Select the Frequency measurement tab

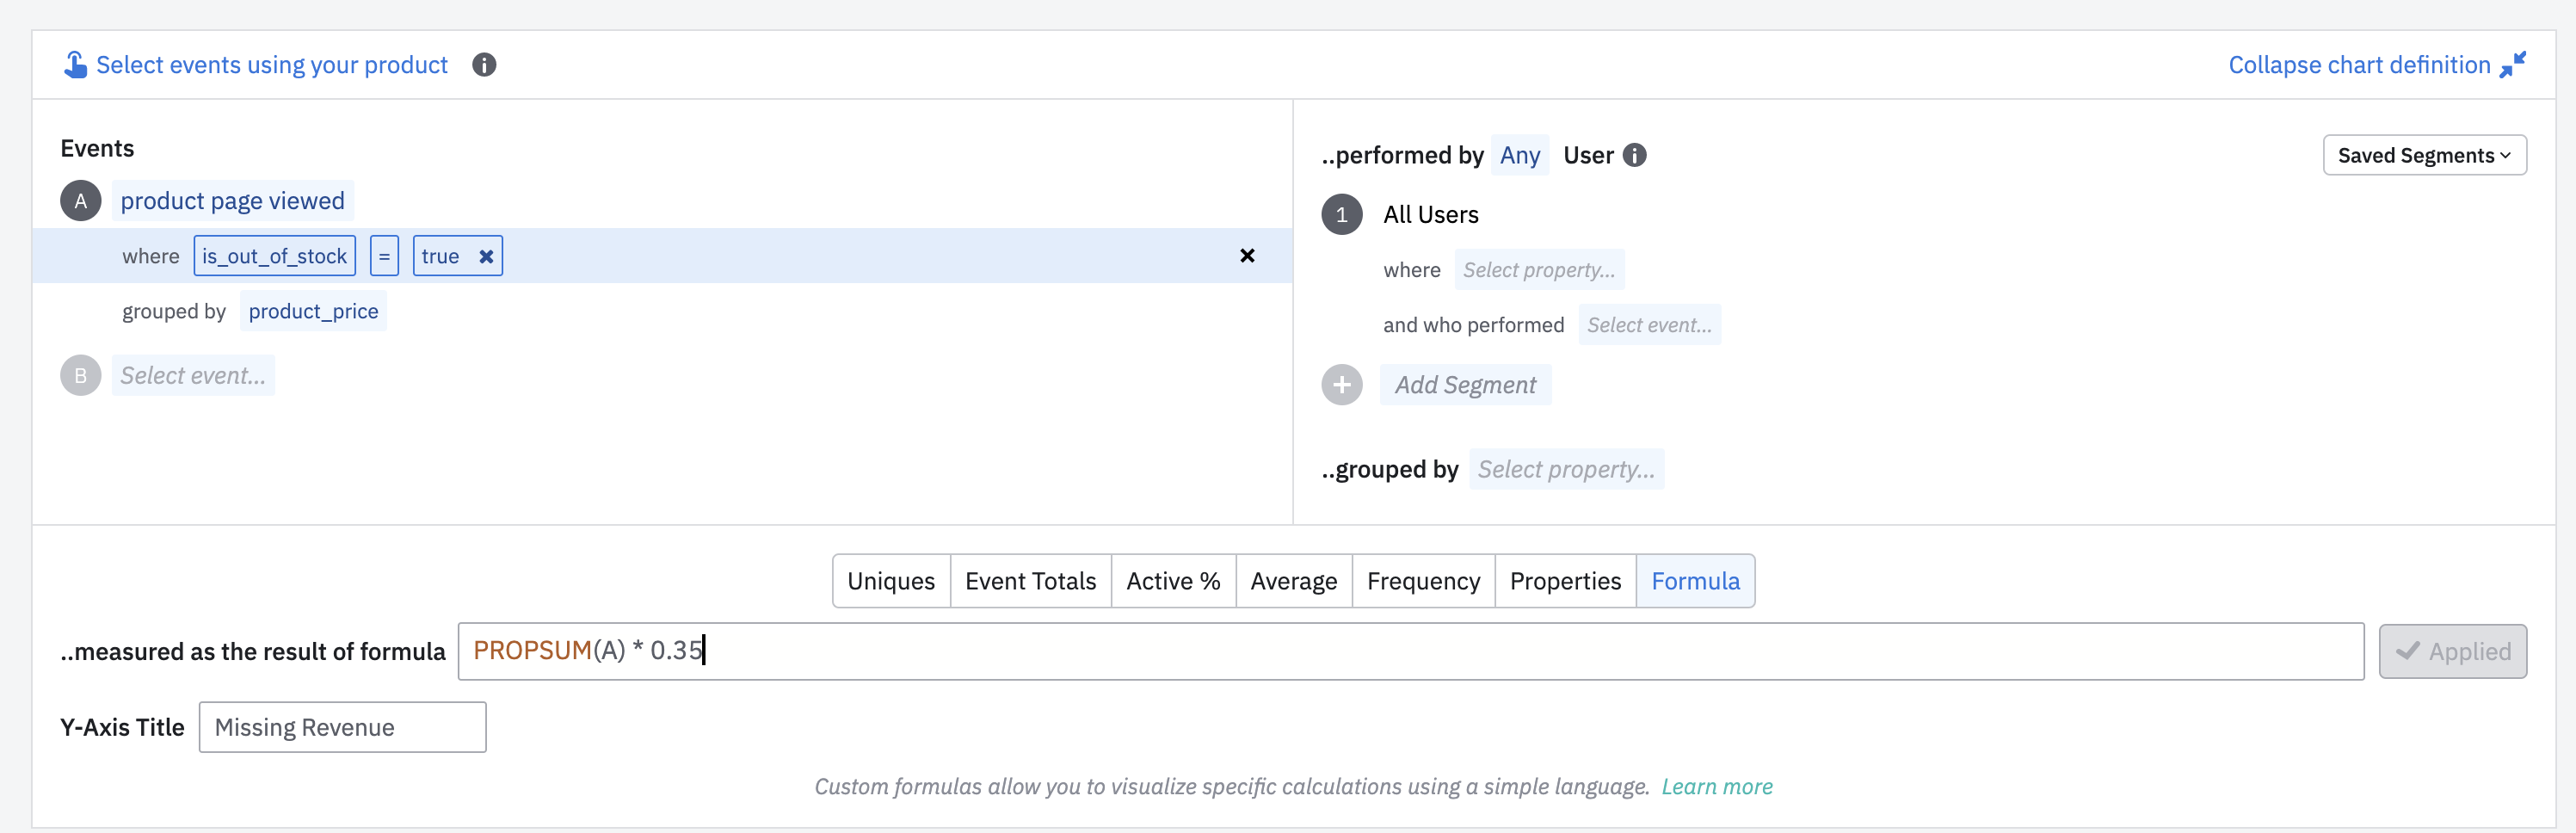click(x=1422, y=581)
